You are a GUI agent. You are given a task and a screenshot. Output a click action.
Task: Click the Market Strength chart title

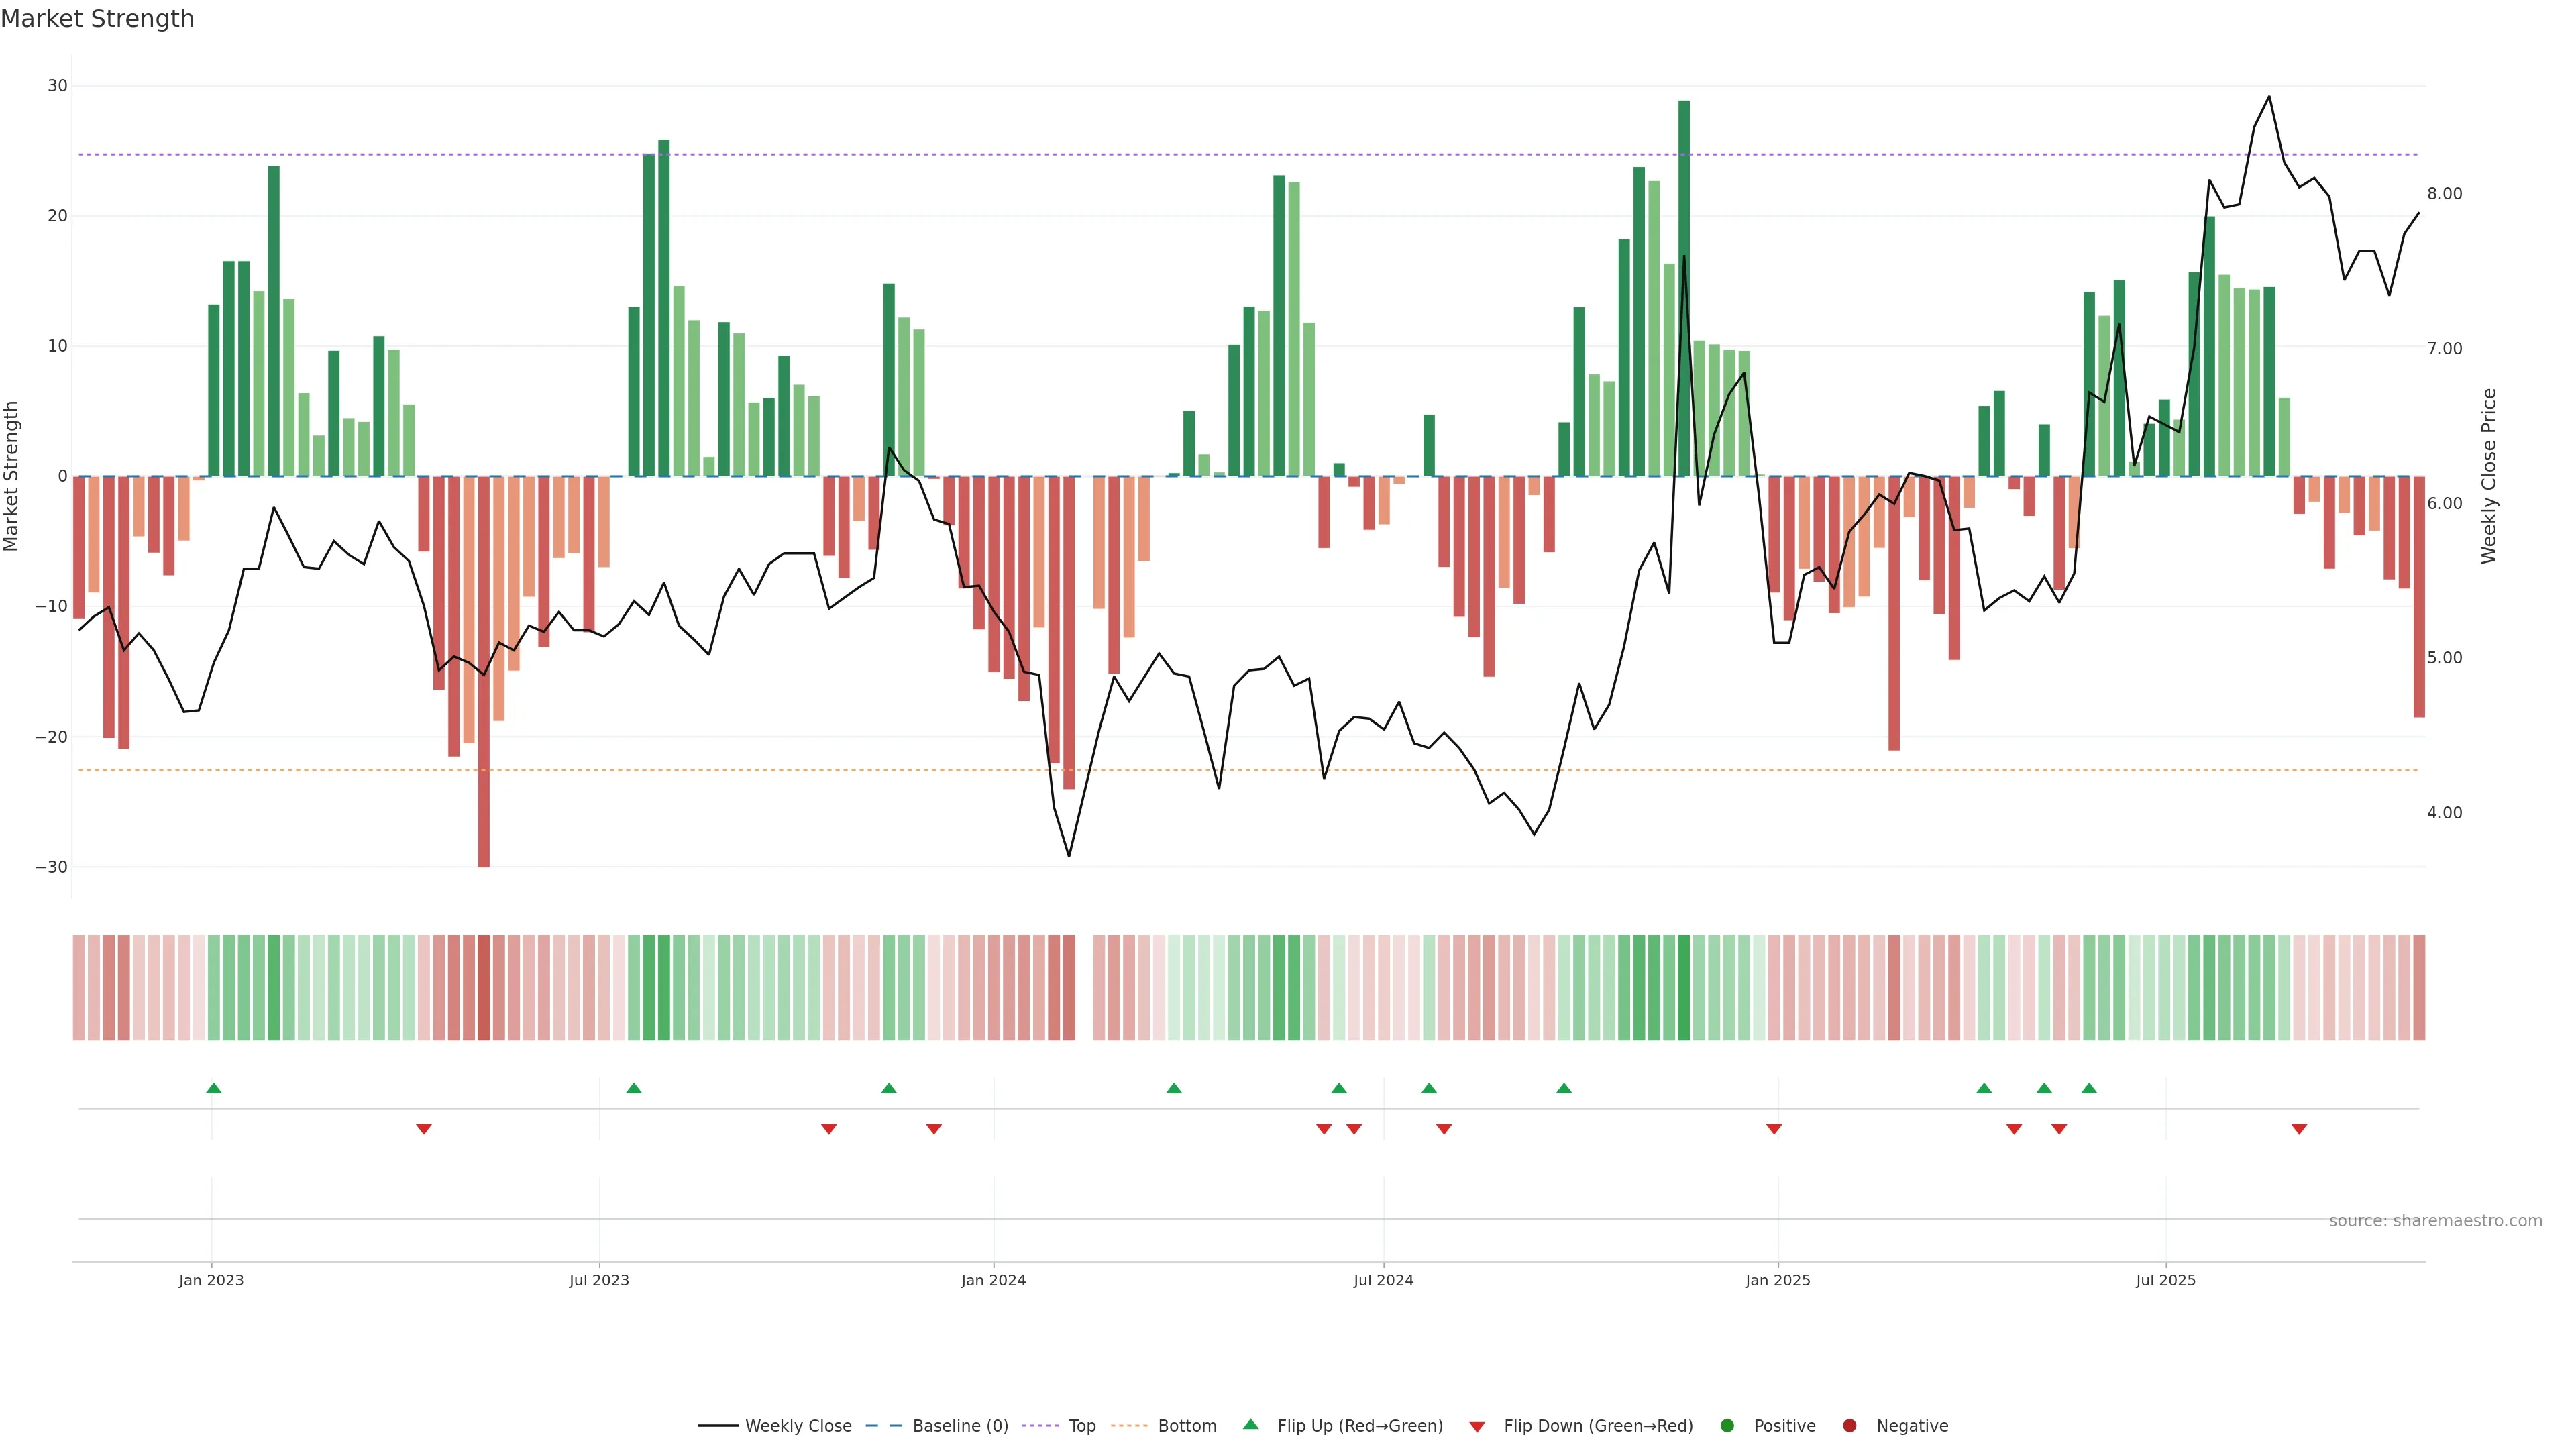click(x=97, y=19)
